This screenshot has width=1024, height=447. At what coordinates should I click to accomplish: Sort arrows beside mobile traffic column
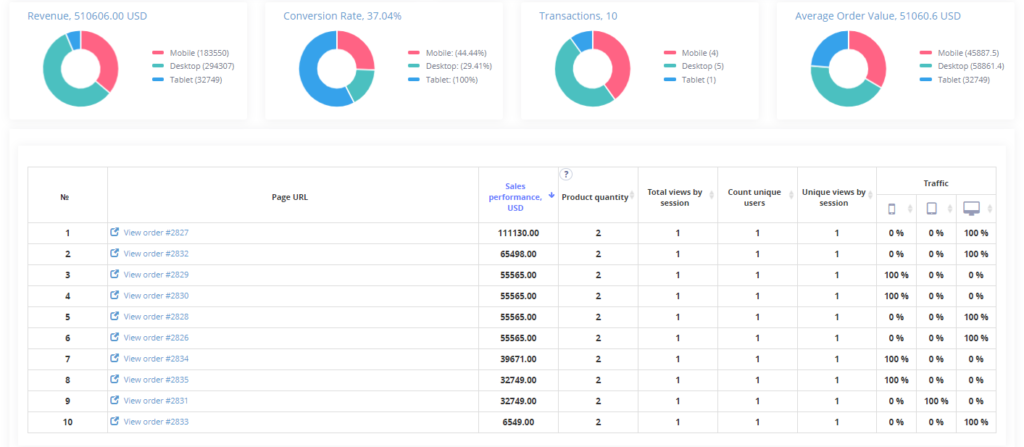(911, 209)
